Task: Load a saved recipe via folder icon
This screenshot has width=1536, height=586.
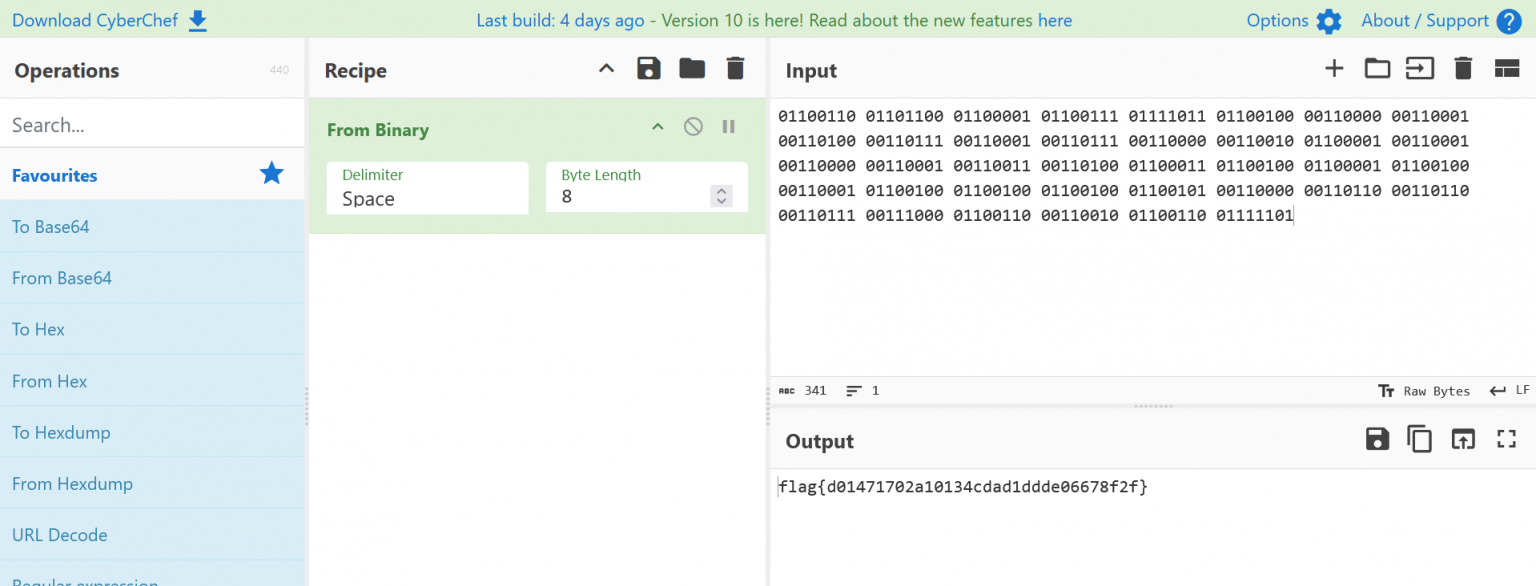Action: tap(691, 68)
